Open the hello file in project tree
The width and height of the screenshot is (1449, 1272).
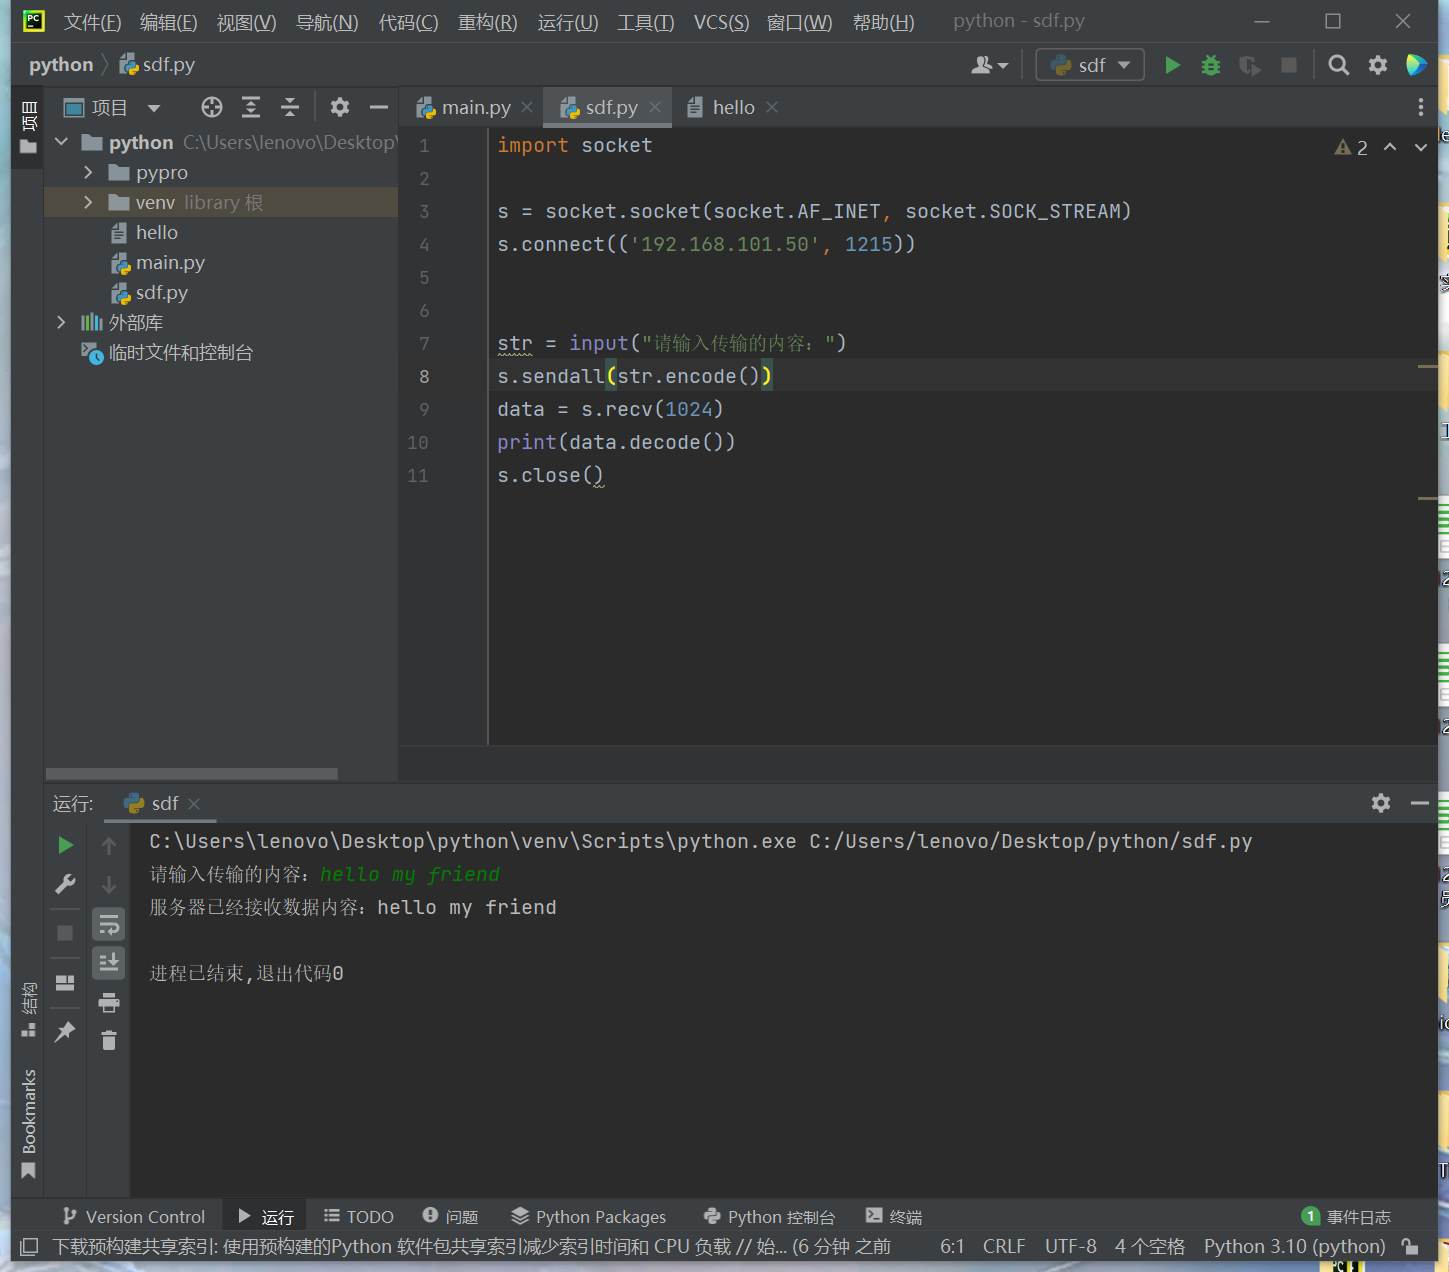pyautogui.click(x=156, y=232)
